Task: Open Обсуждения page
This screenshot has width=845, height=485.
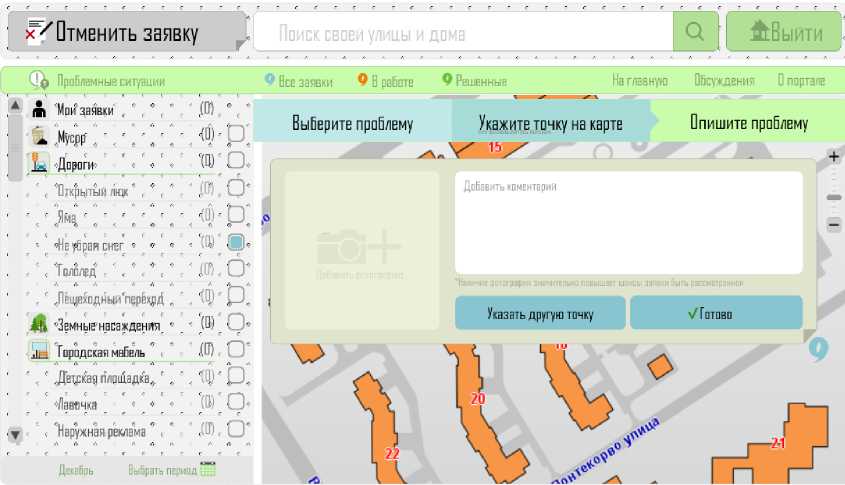Action: (x=724, y=81)
